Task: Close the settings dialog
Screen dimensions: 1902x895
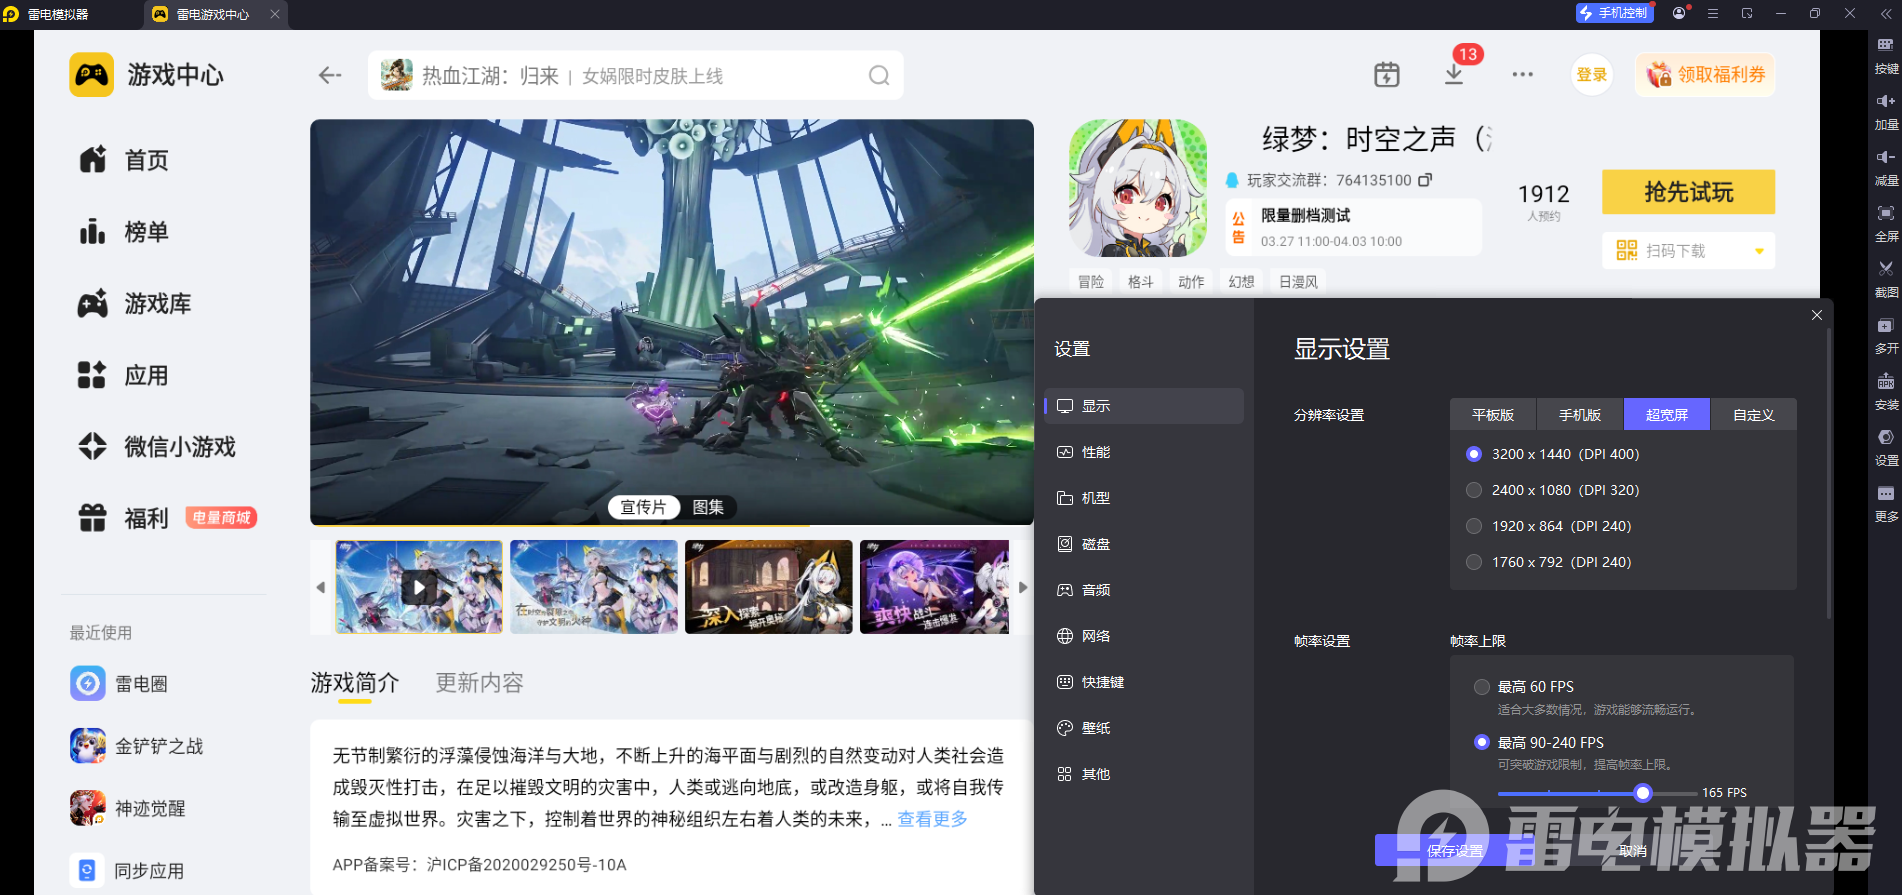Action: pos(1817,315)
